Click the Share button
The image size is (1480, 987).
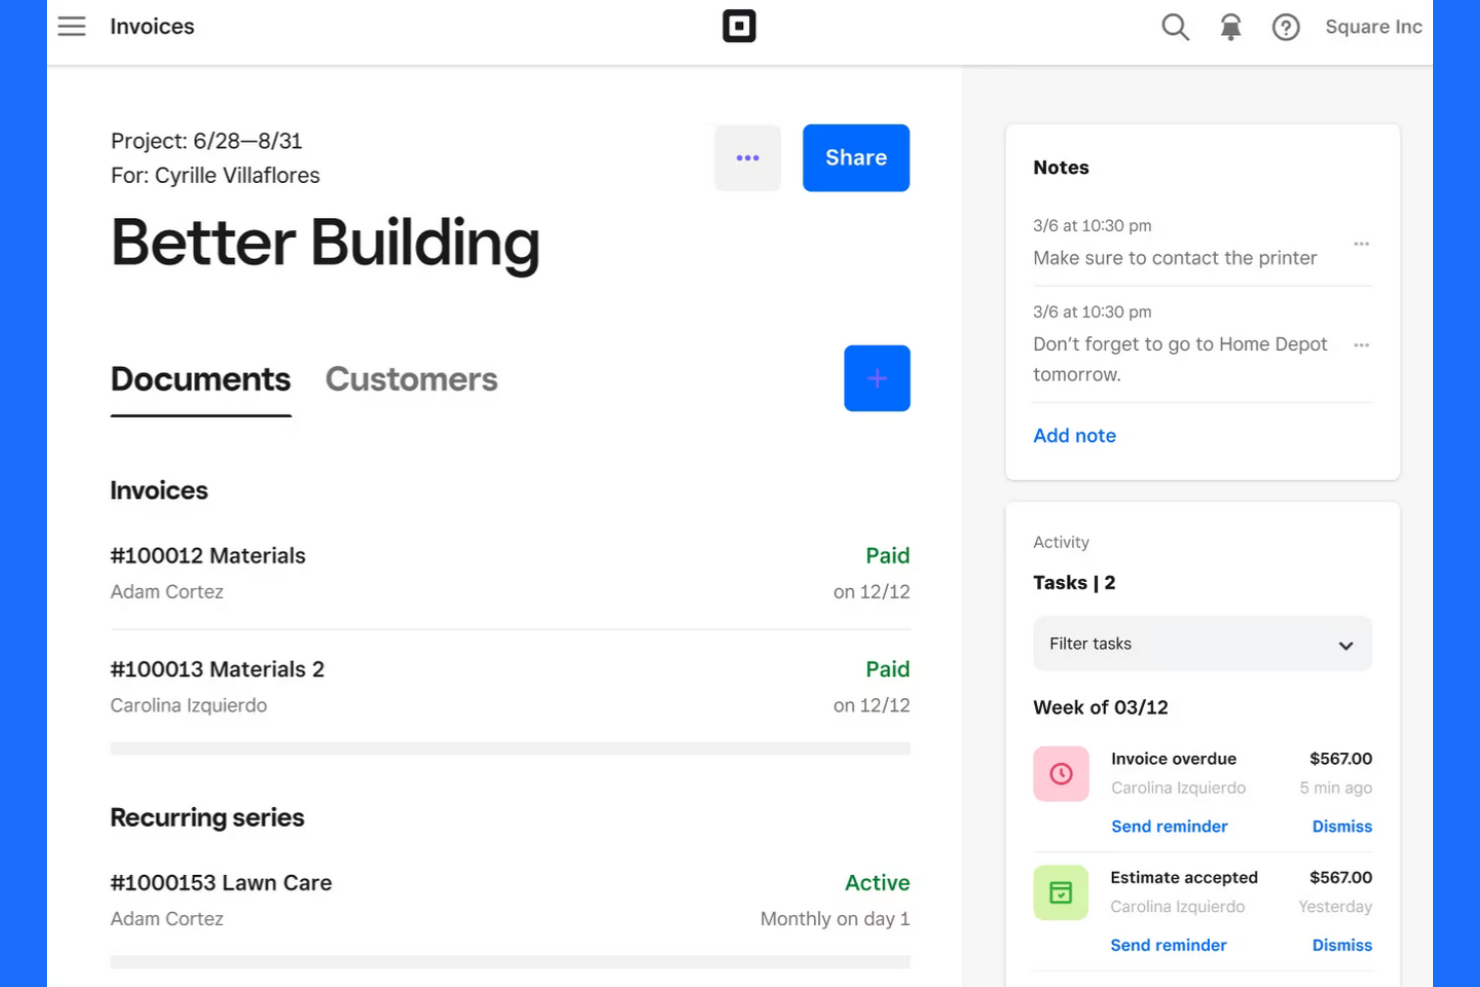[x=855, y=157]
